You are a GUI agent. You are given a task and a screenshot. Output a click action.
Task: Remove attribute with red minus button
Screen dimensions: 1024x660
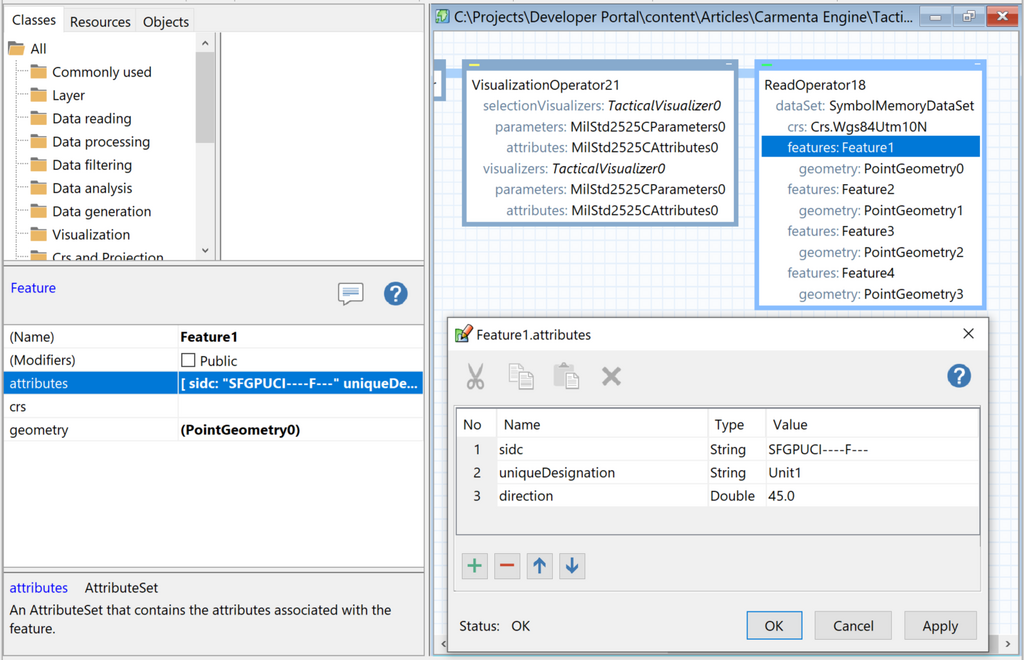pyautogui.click(x=507, y=566)
